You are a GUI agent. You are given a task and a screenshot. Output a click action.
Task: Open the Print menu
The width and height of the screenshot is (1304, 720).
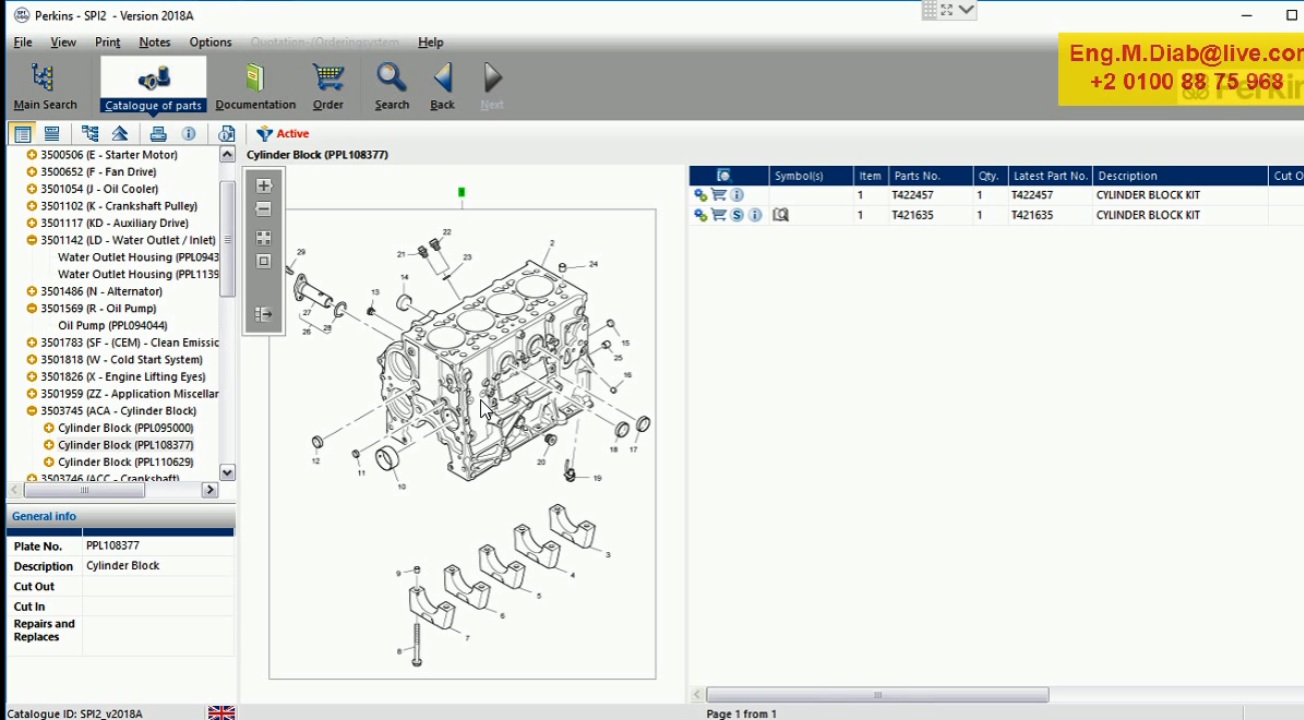coord(108,42)
